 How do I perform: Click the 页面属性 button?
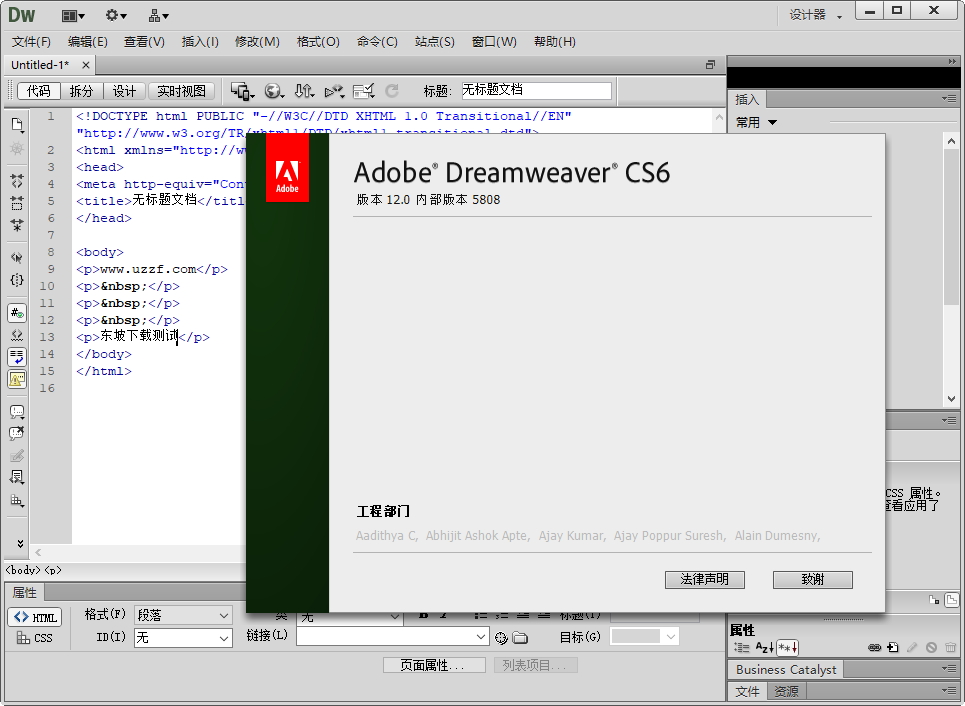(x=434, y=665)
